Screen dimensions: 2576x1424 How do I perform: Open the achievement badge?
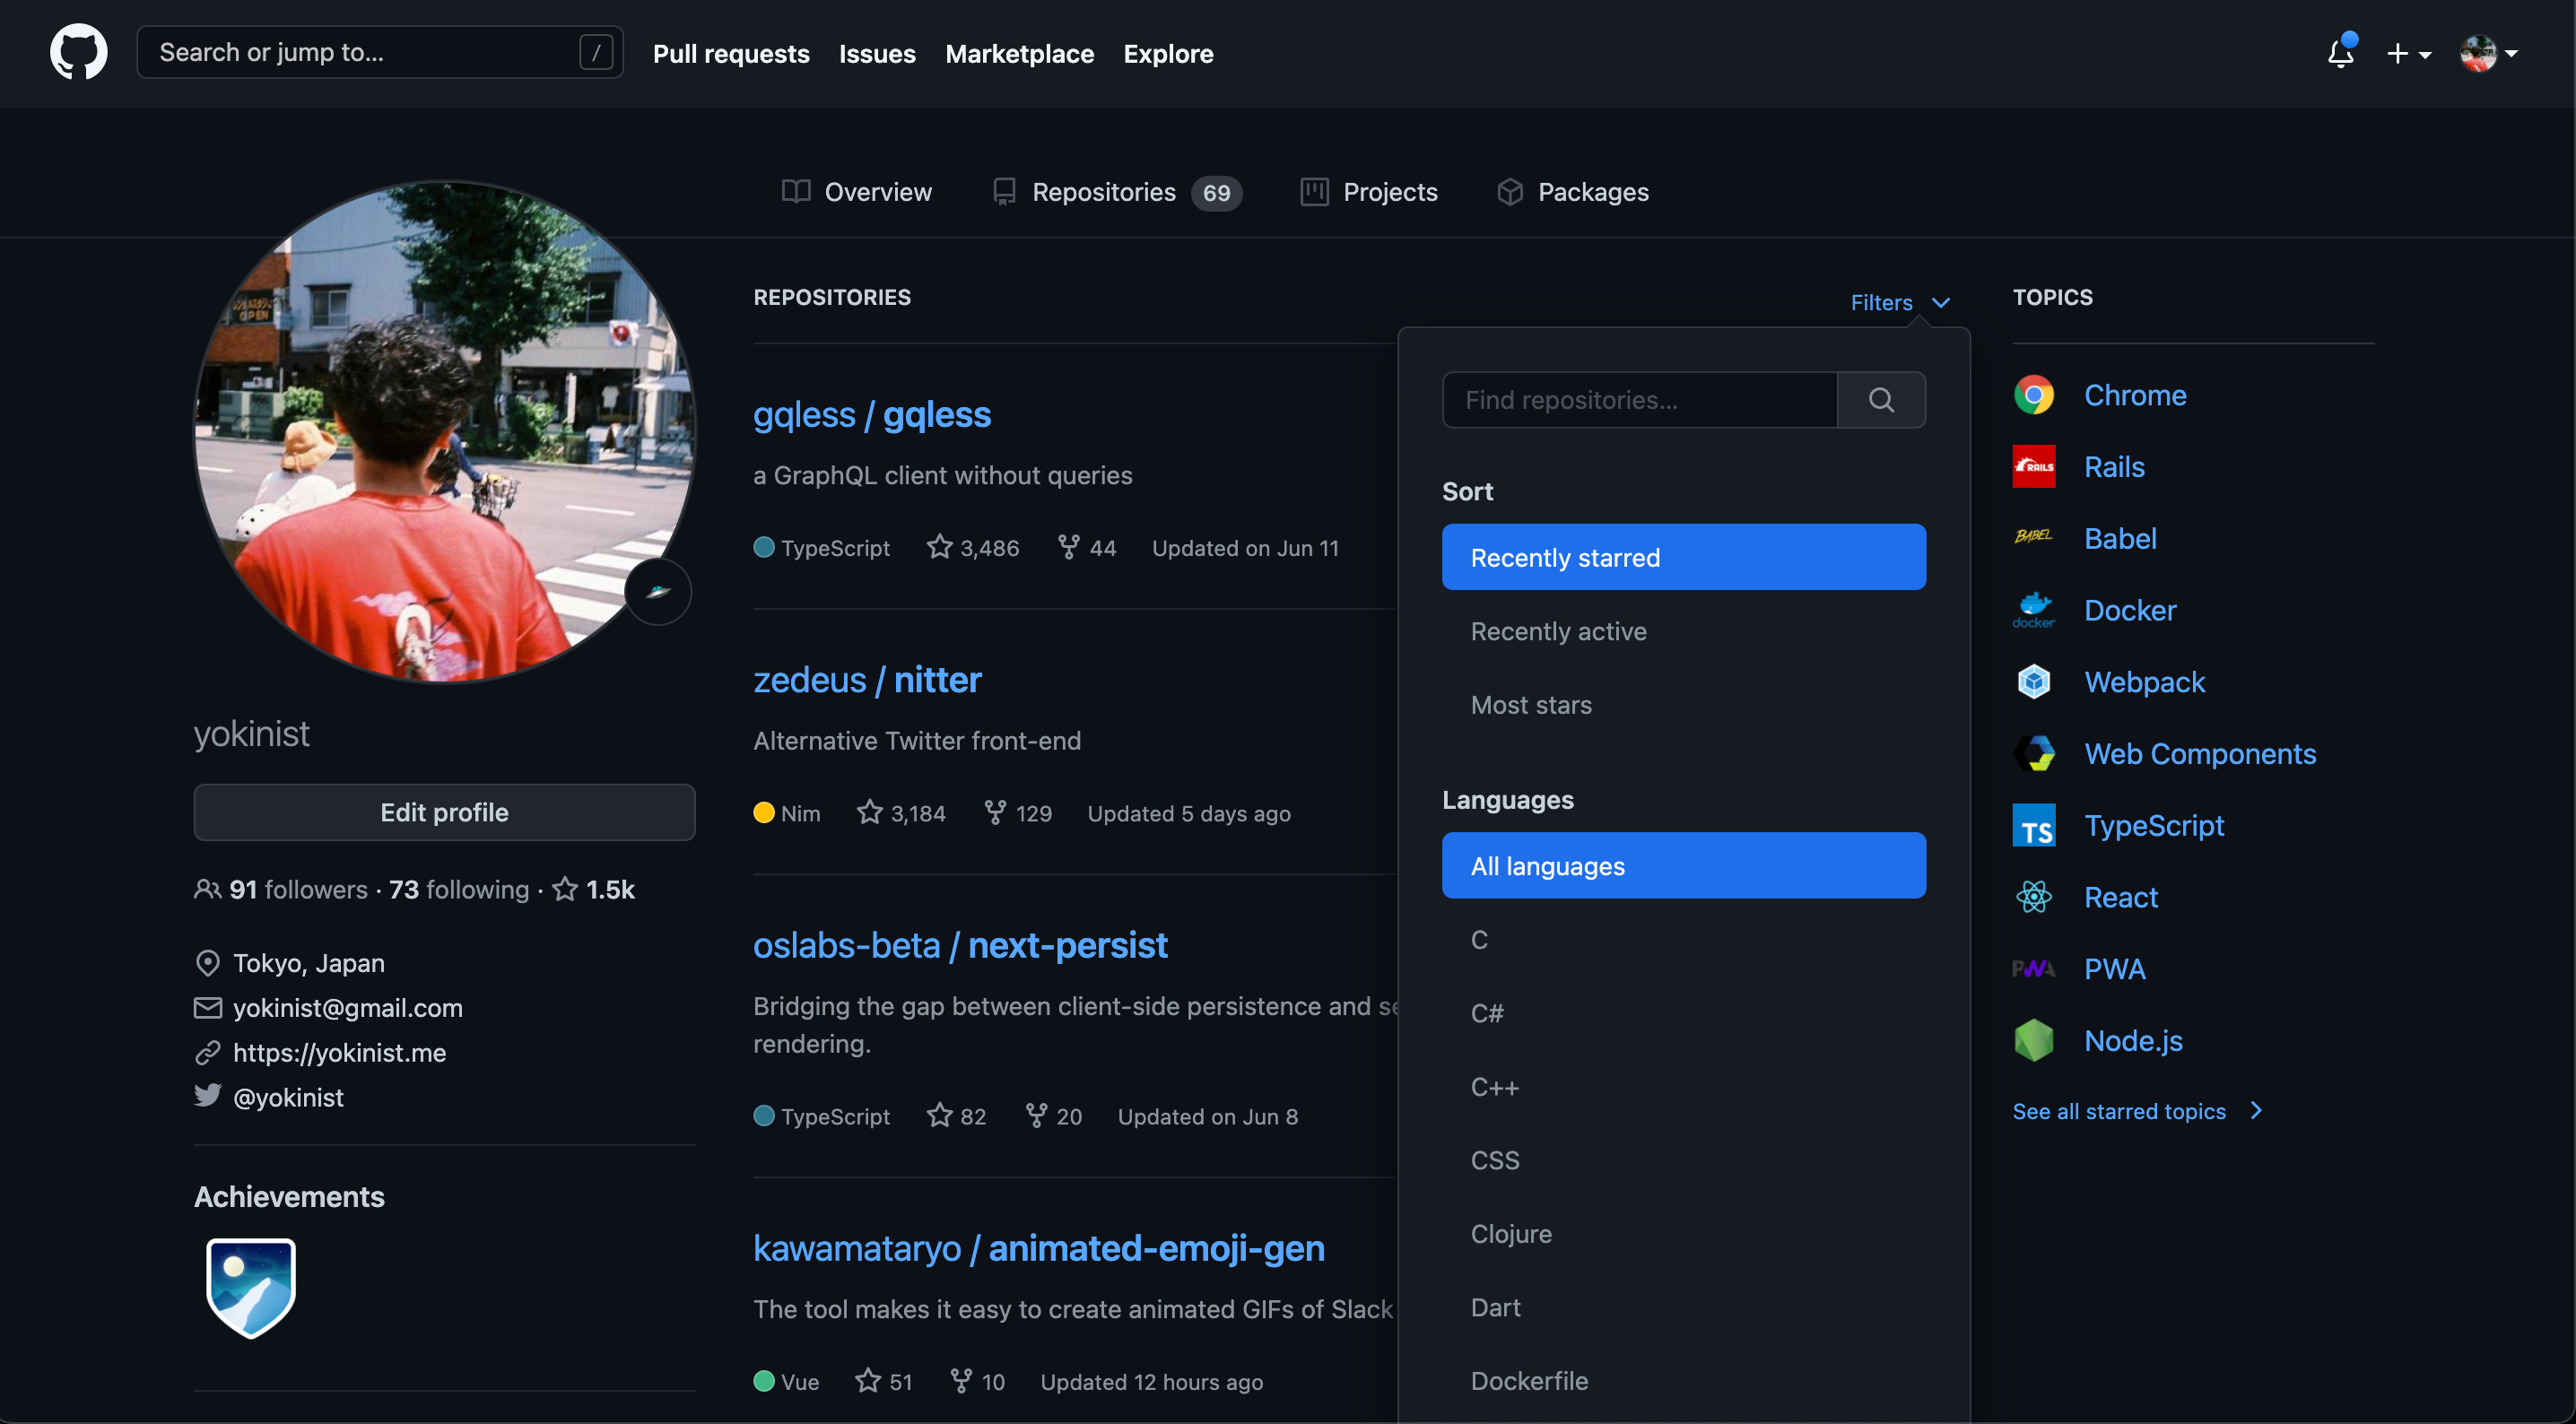tap(250, 1288)
